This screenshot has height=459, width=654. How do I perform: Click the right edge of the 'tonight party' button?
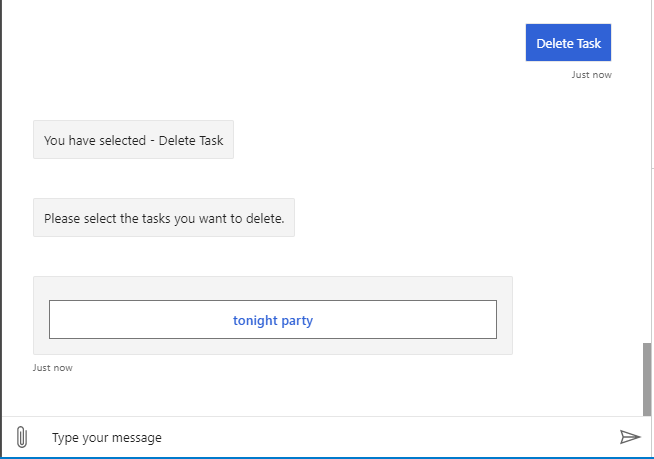point(488,320)
